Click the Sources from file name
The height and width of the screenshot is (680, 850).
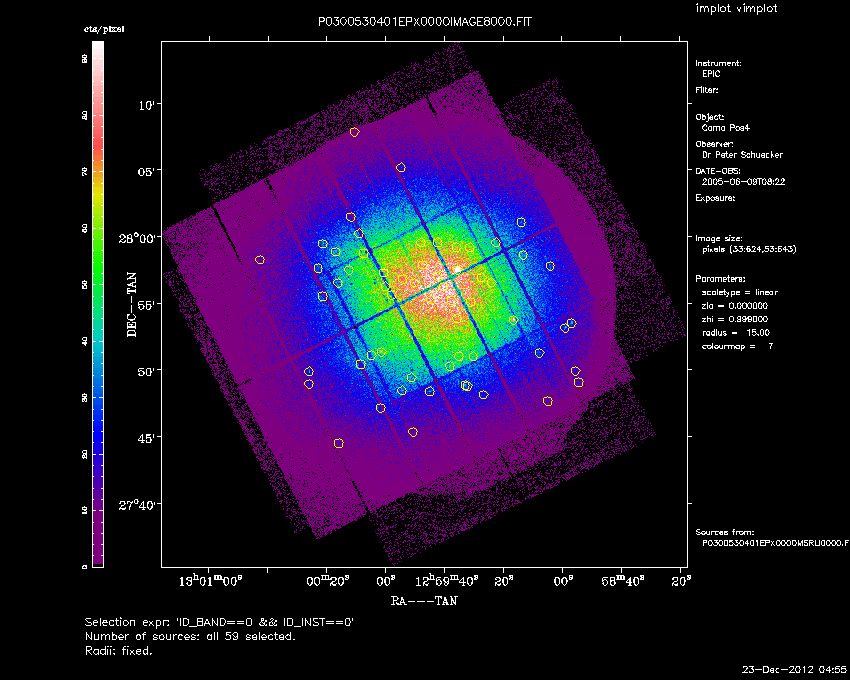[775, 543]
